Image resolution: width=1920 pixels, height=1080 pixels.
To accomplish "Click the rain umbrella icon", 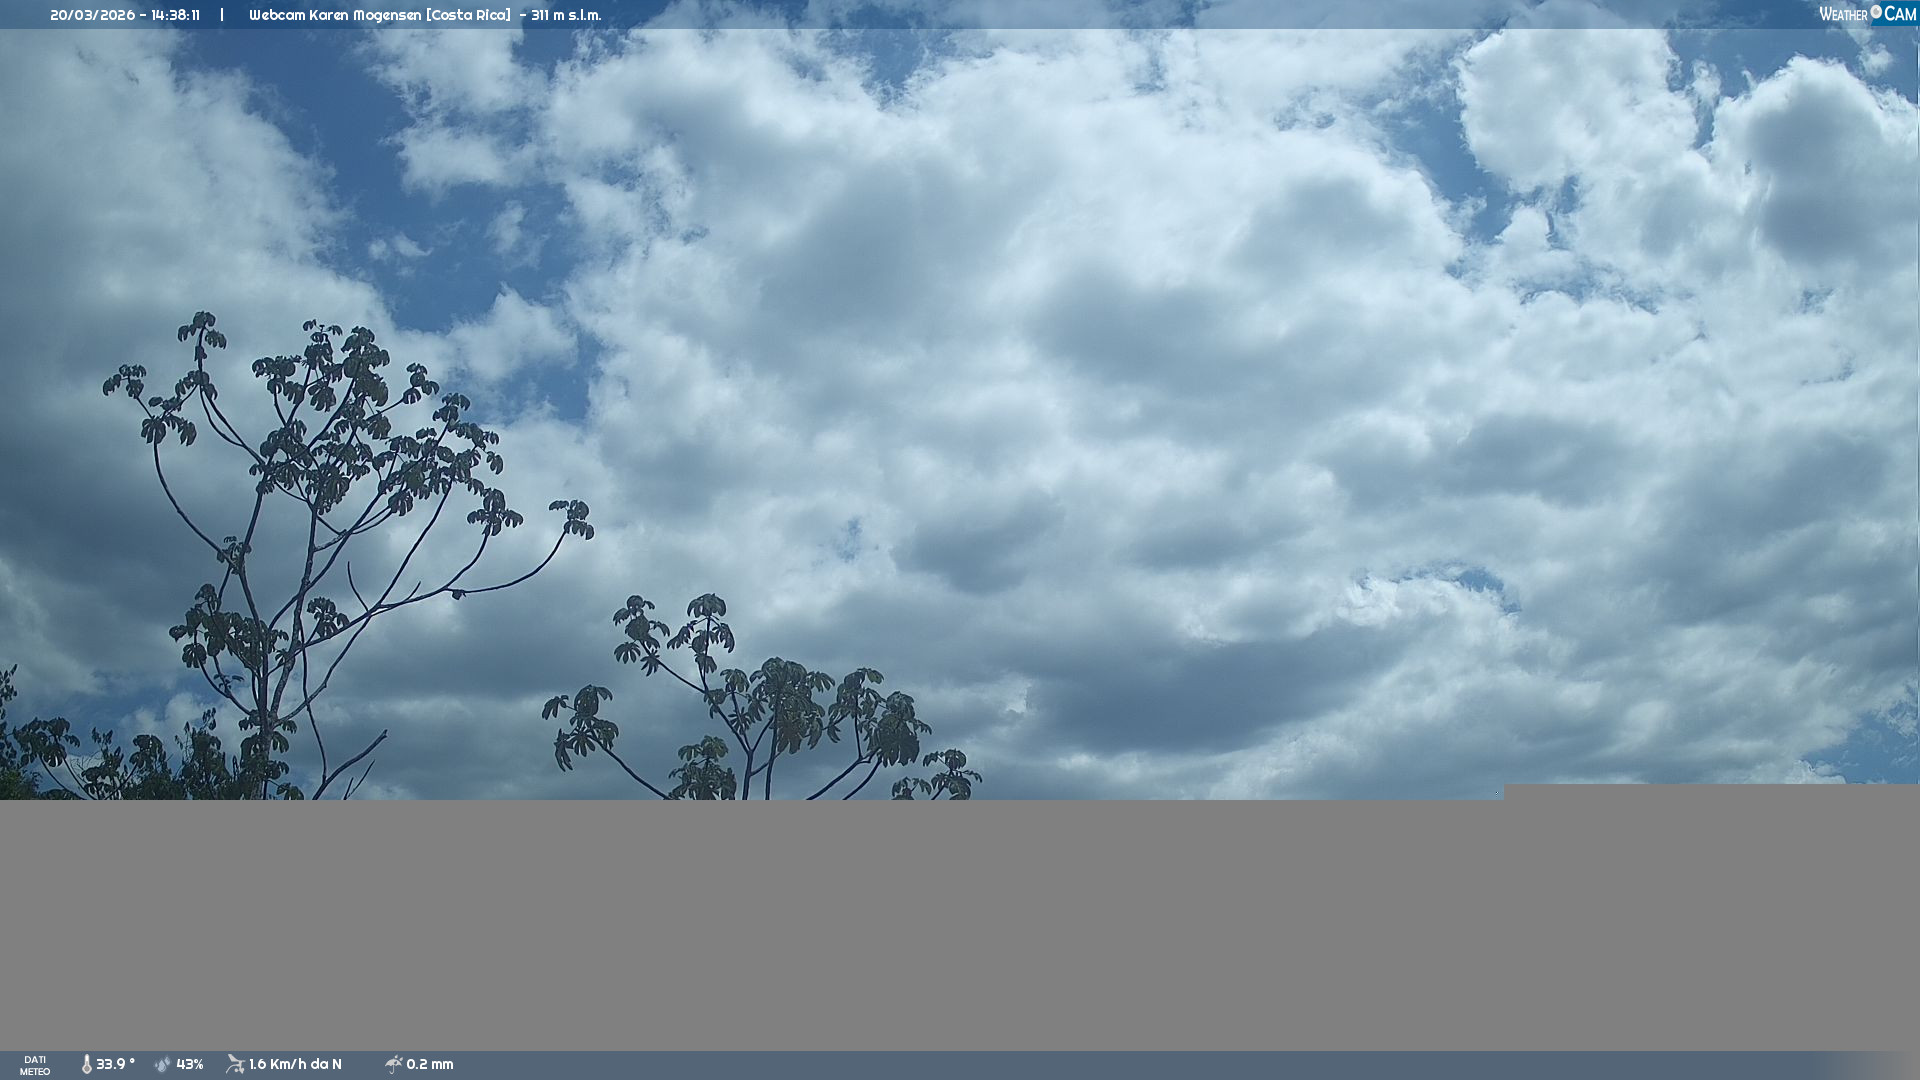I will click(393, 1065).
